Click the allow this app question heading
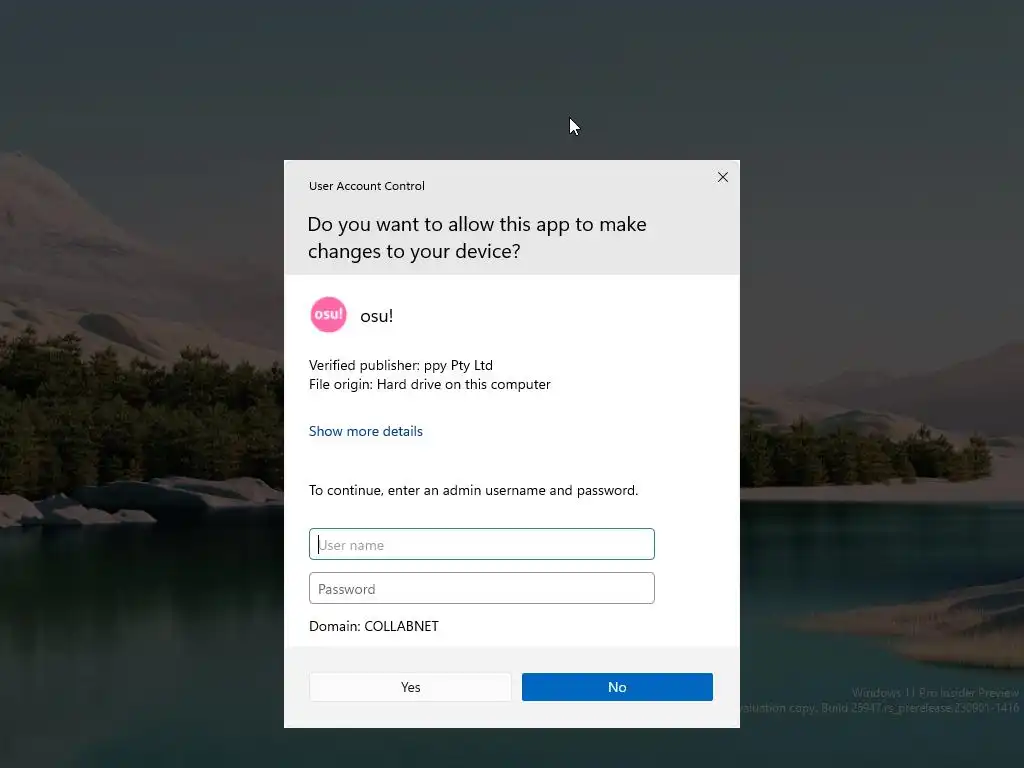The height and width of the screenshot is (768, 1024). 477,237
